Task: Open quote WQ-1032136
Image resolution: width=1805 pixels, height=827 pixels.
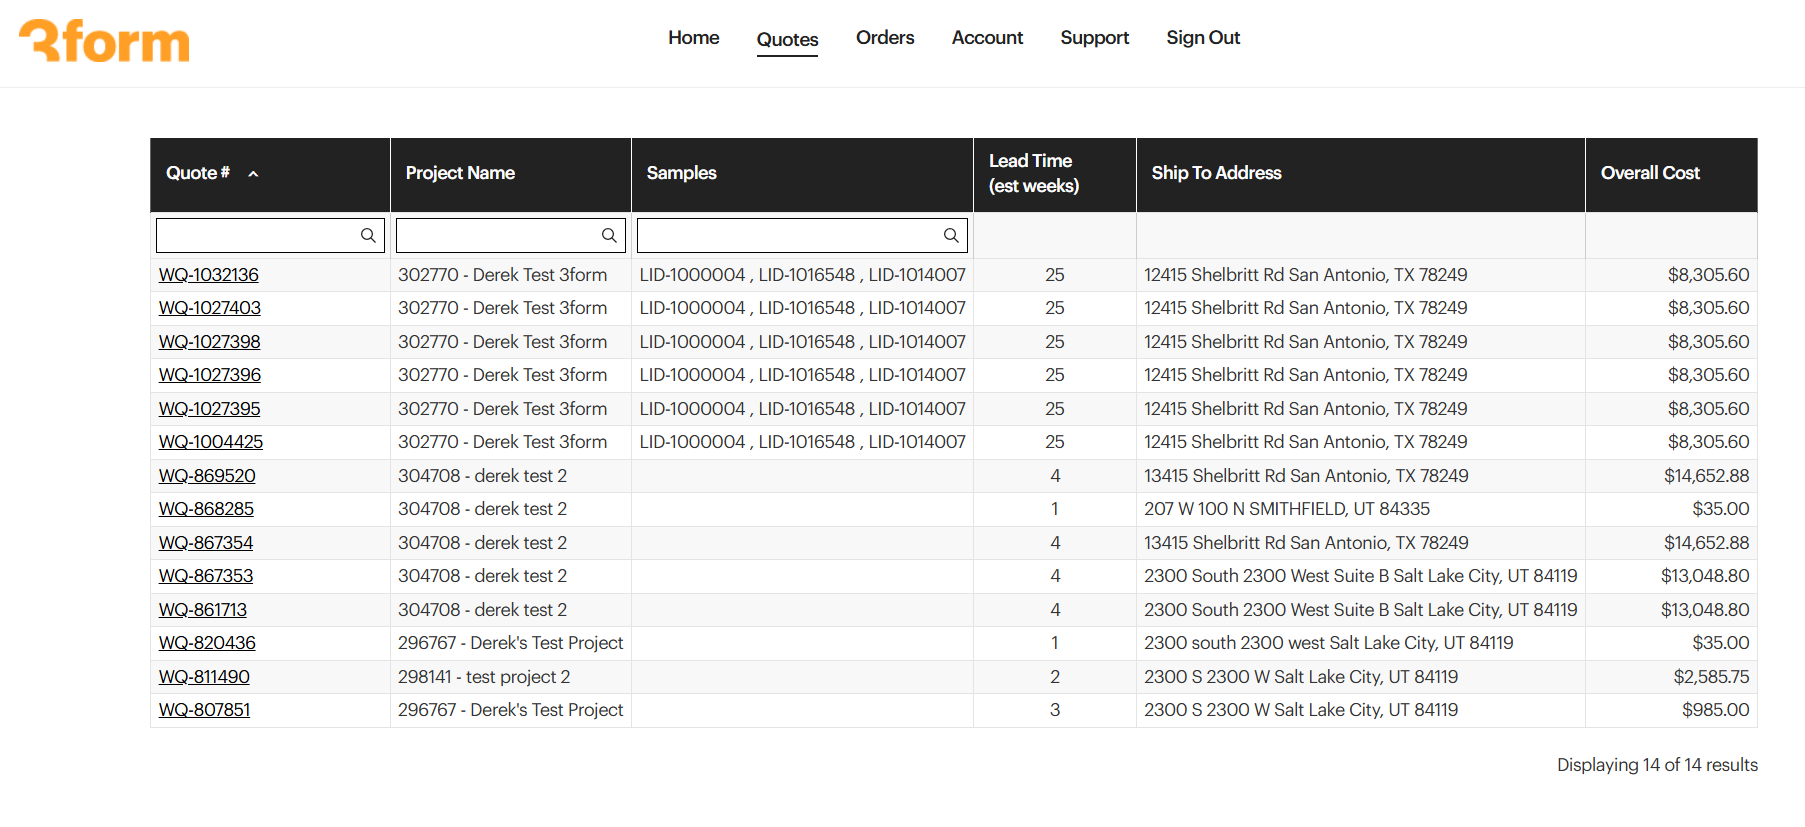Action: tap(208, 275)
